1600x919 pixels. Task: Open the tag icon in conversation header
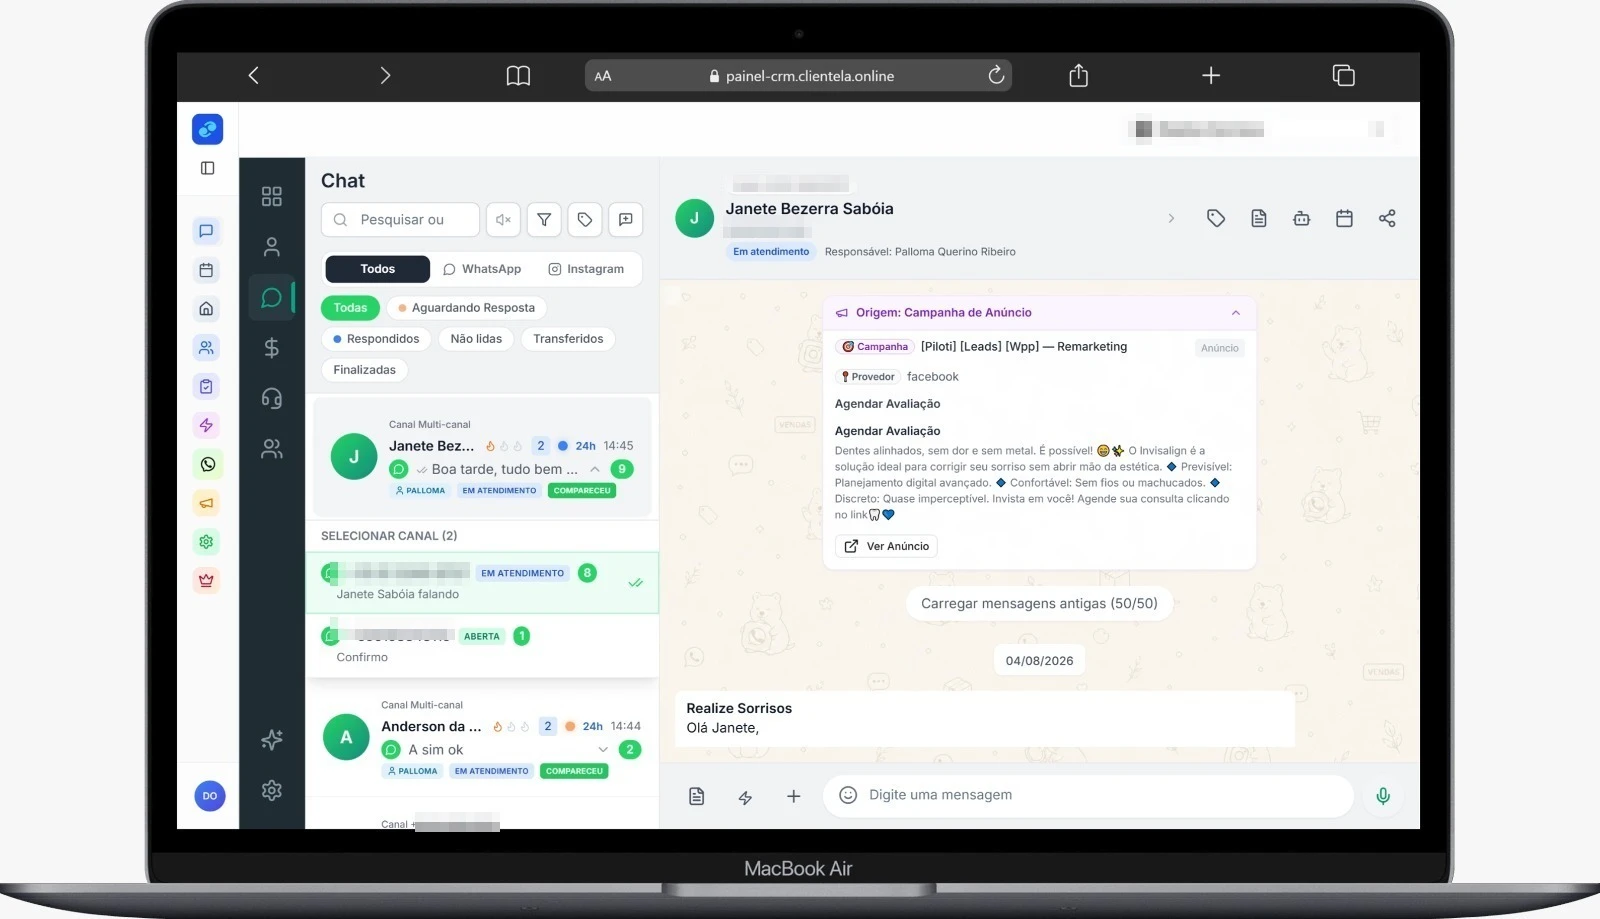point(1216,218)
